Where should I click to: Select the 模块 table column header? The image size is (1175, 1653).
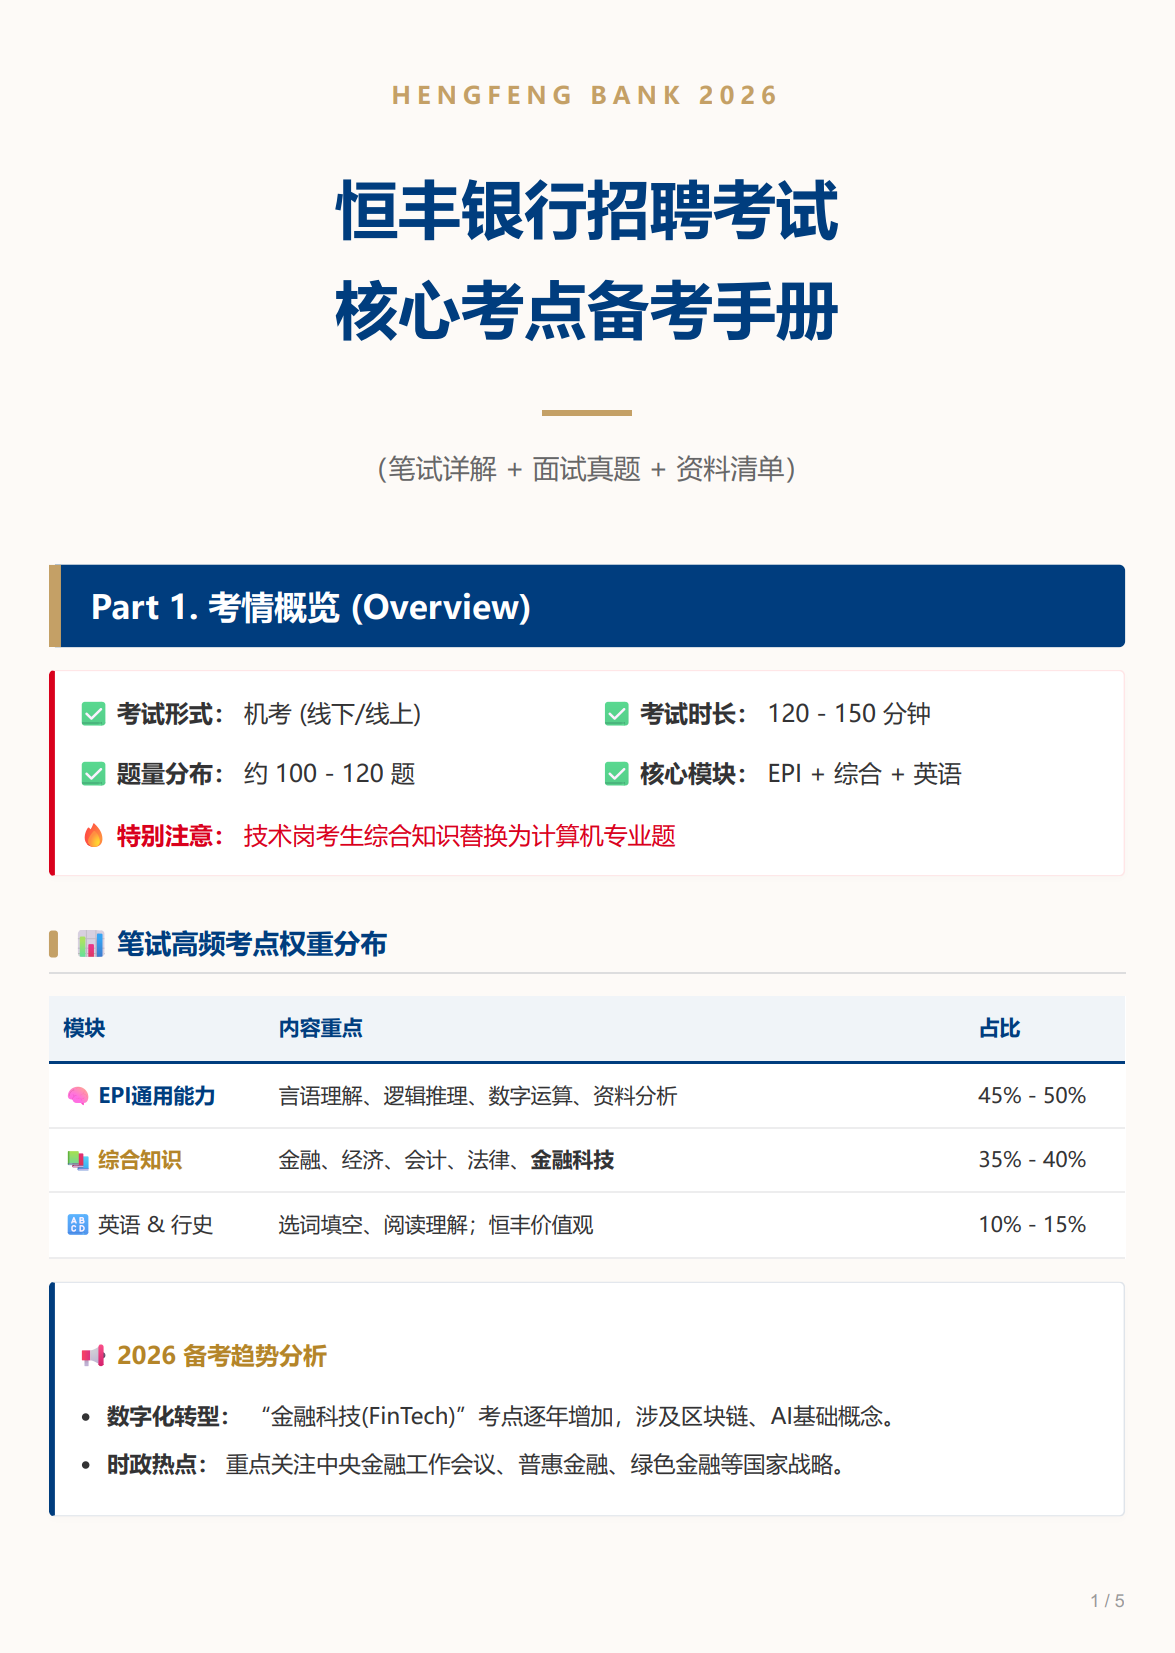click(84, 1028)
